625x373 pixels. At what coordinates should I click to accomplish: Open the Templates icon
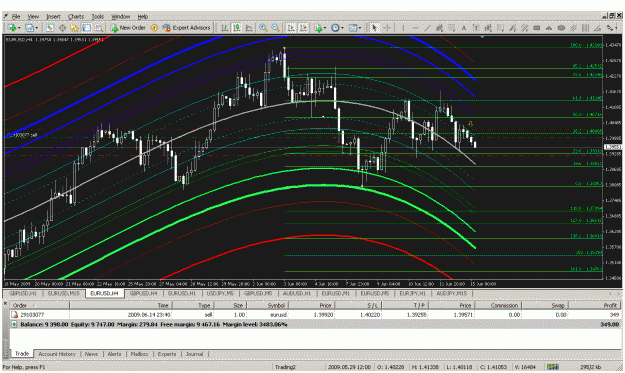[x=353, y=27]
